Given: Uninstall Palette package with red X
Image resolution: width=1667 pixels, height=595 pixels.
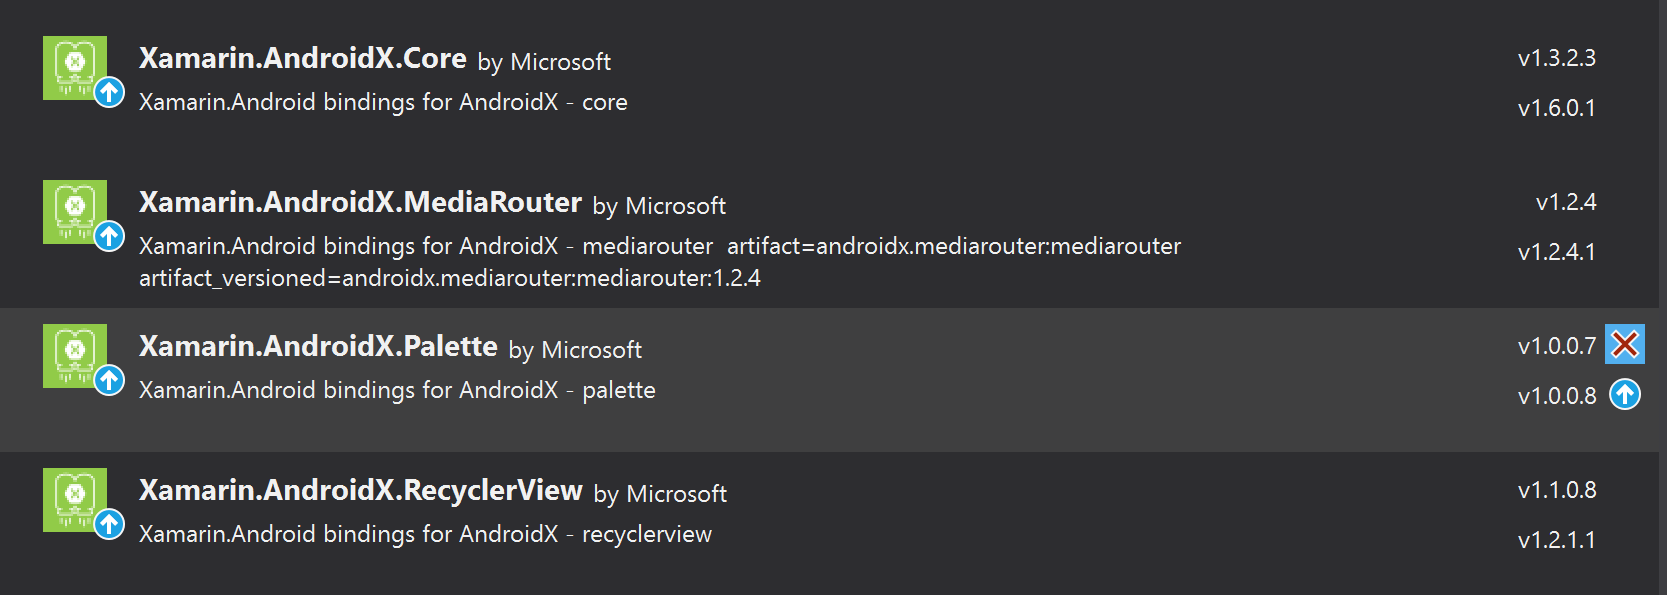Looking at the screenshot, I should pyautogui.click(x=1625, y=345).
